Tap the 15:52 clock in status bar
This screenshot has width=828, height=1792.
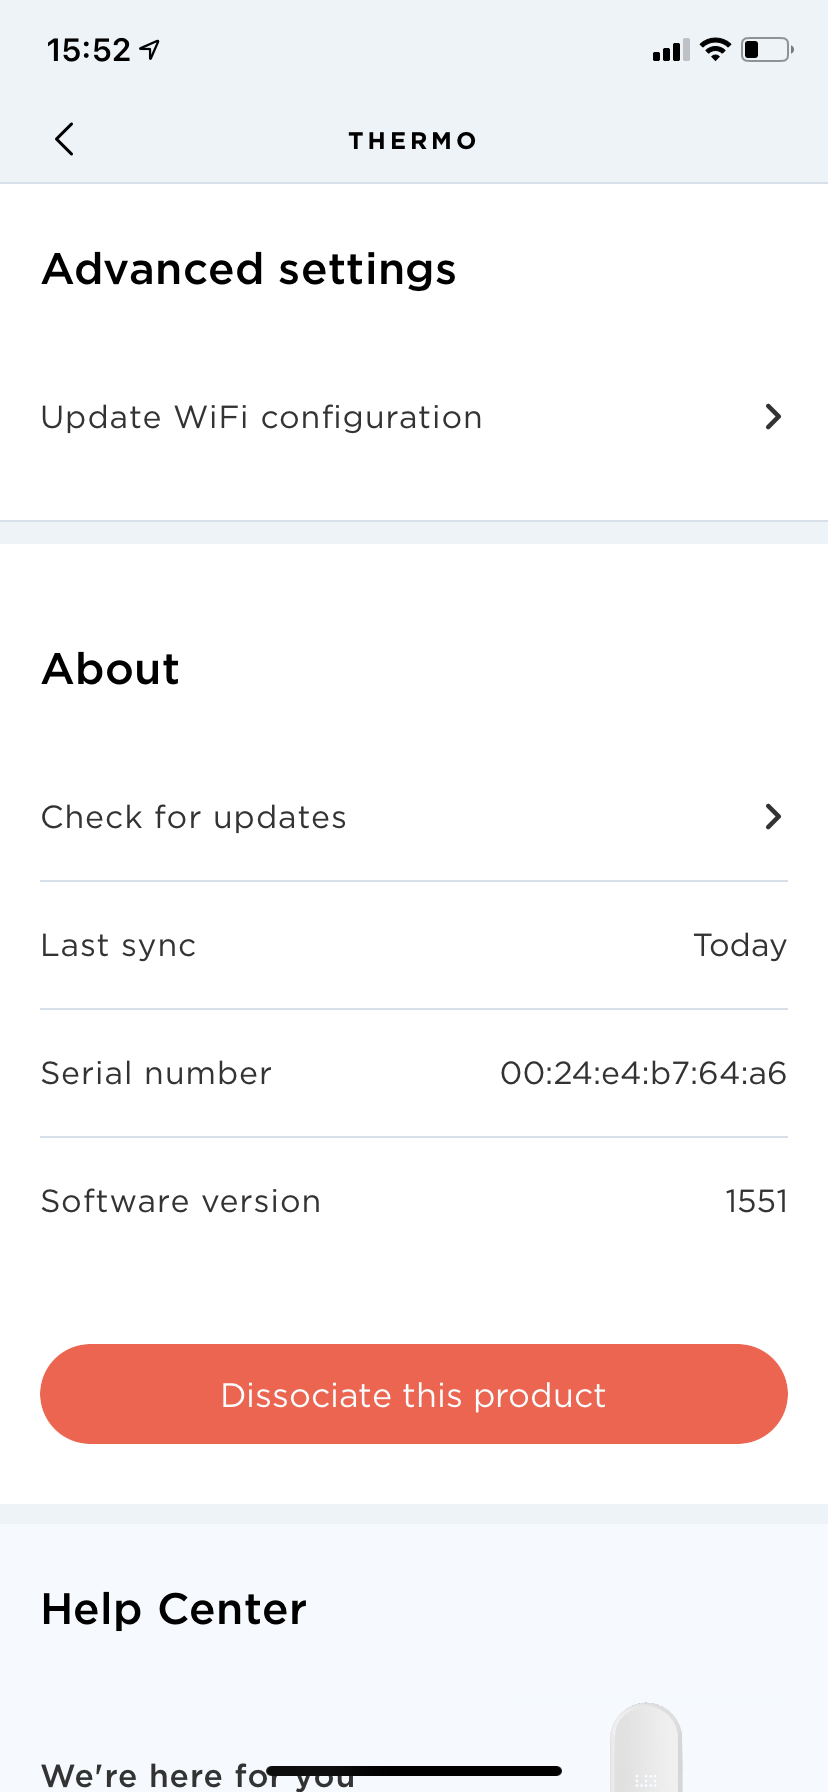(89, 50)
